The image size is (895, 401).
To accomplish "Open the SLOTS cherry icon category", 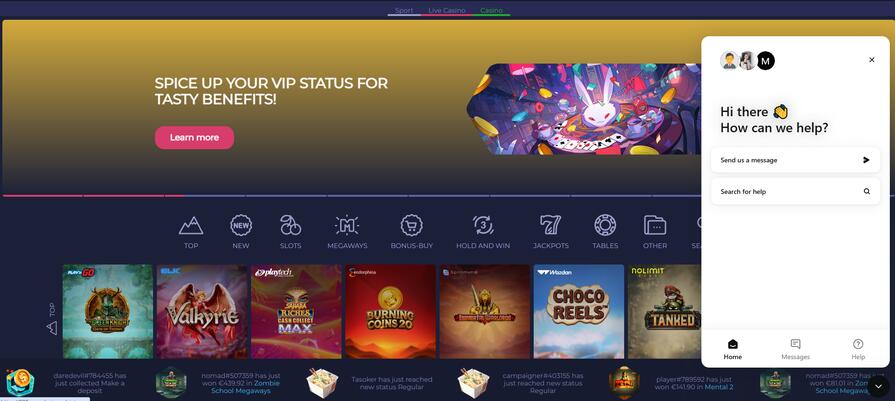I will tap(291, 225).
